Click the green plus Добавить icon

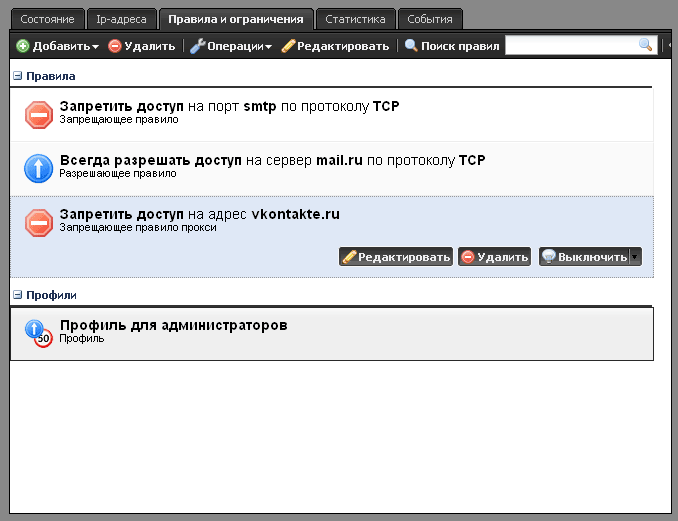coord(23,46)
